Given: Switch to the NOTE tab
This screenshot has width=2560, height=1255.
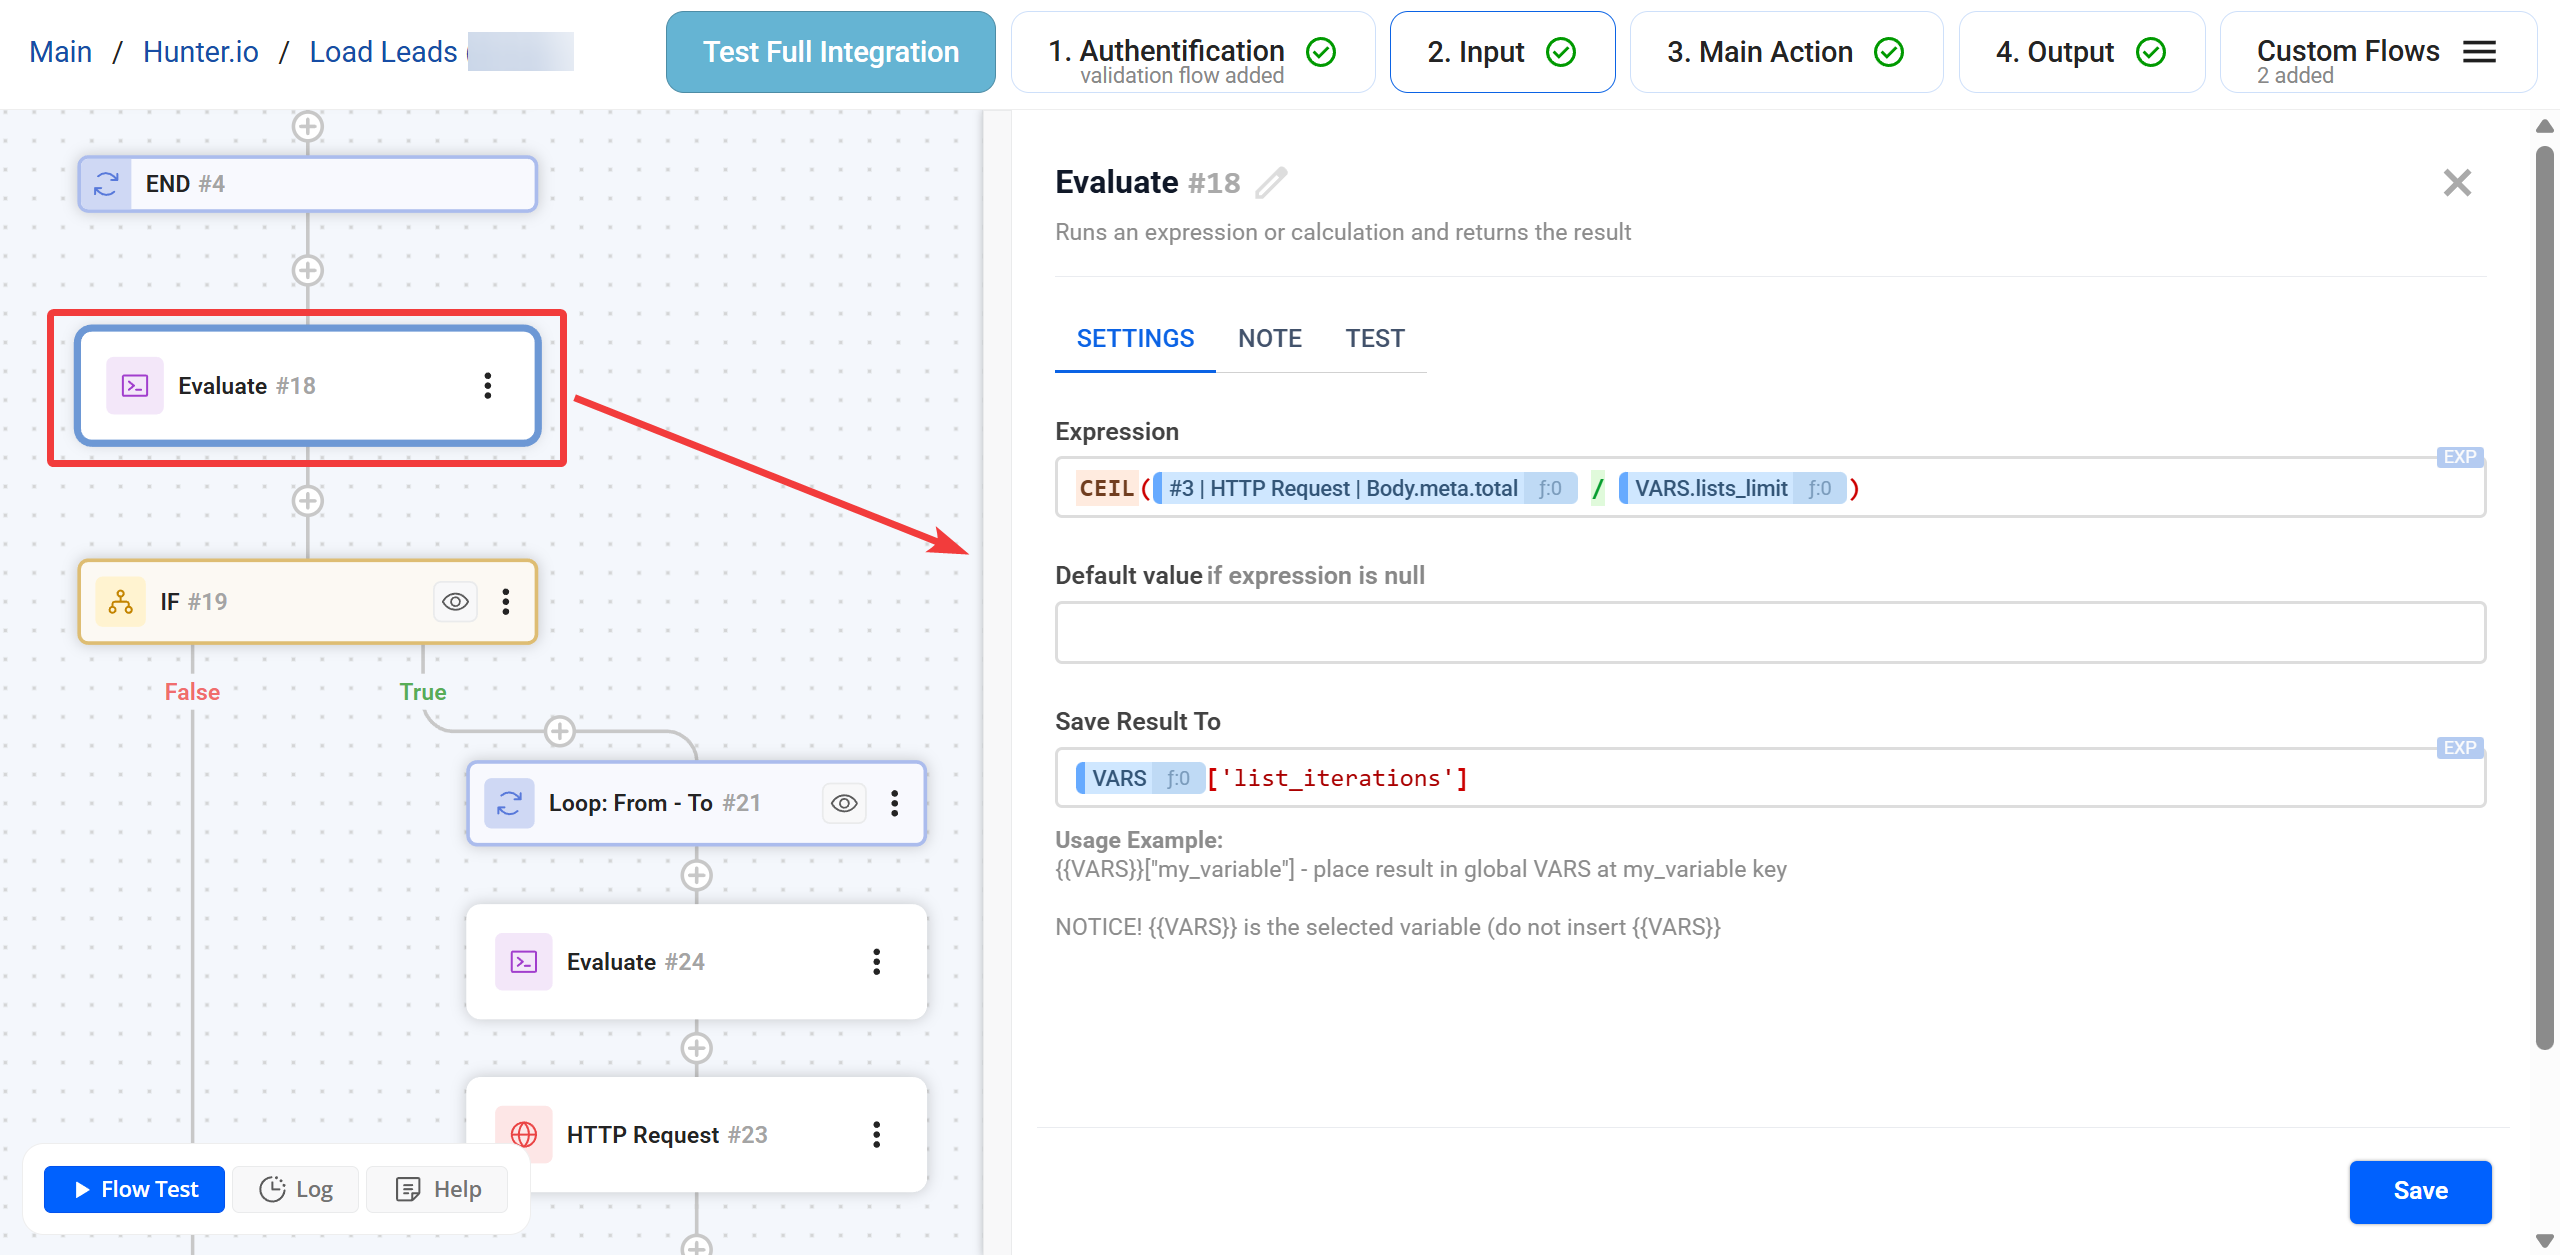Looking at the screenshot, I should coord(1269,338).
